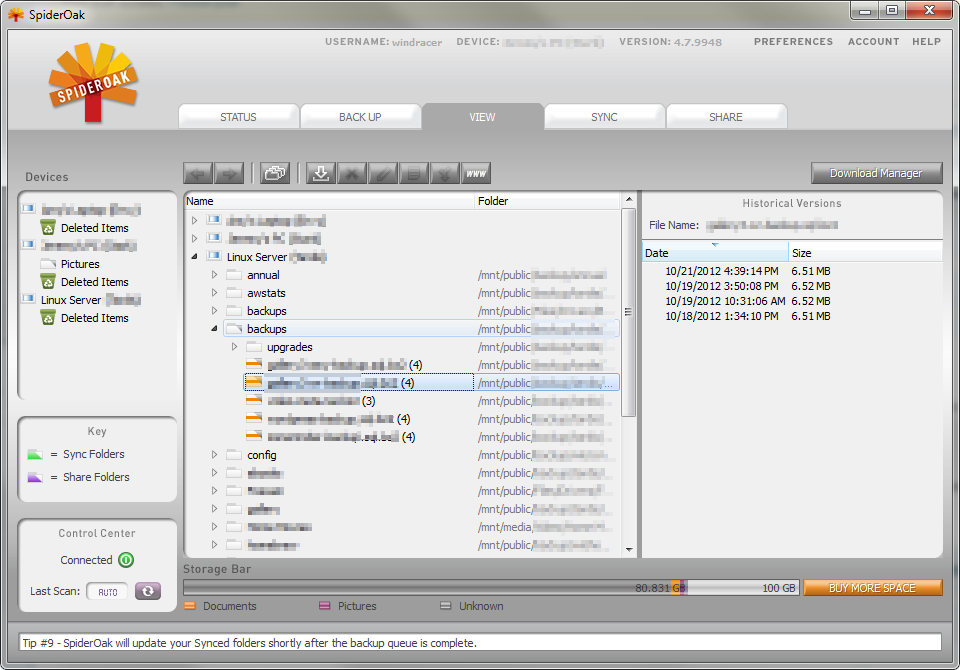The height and width of the screenshot is (670, 960).
Task: Click Linux Server computer icon in file tree
Action: pyautogui.click(x=214, y=256)
